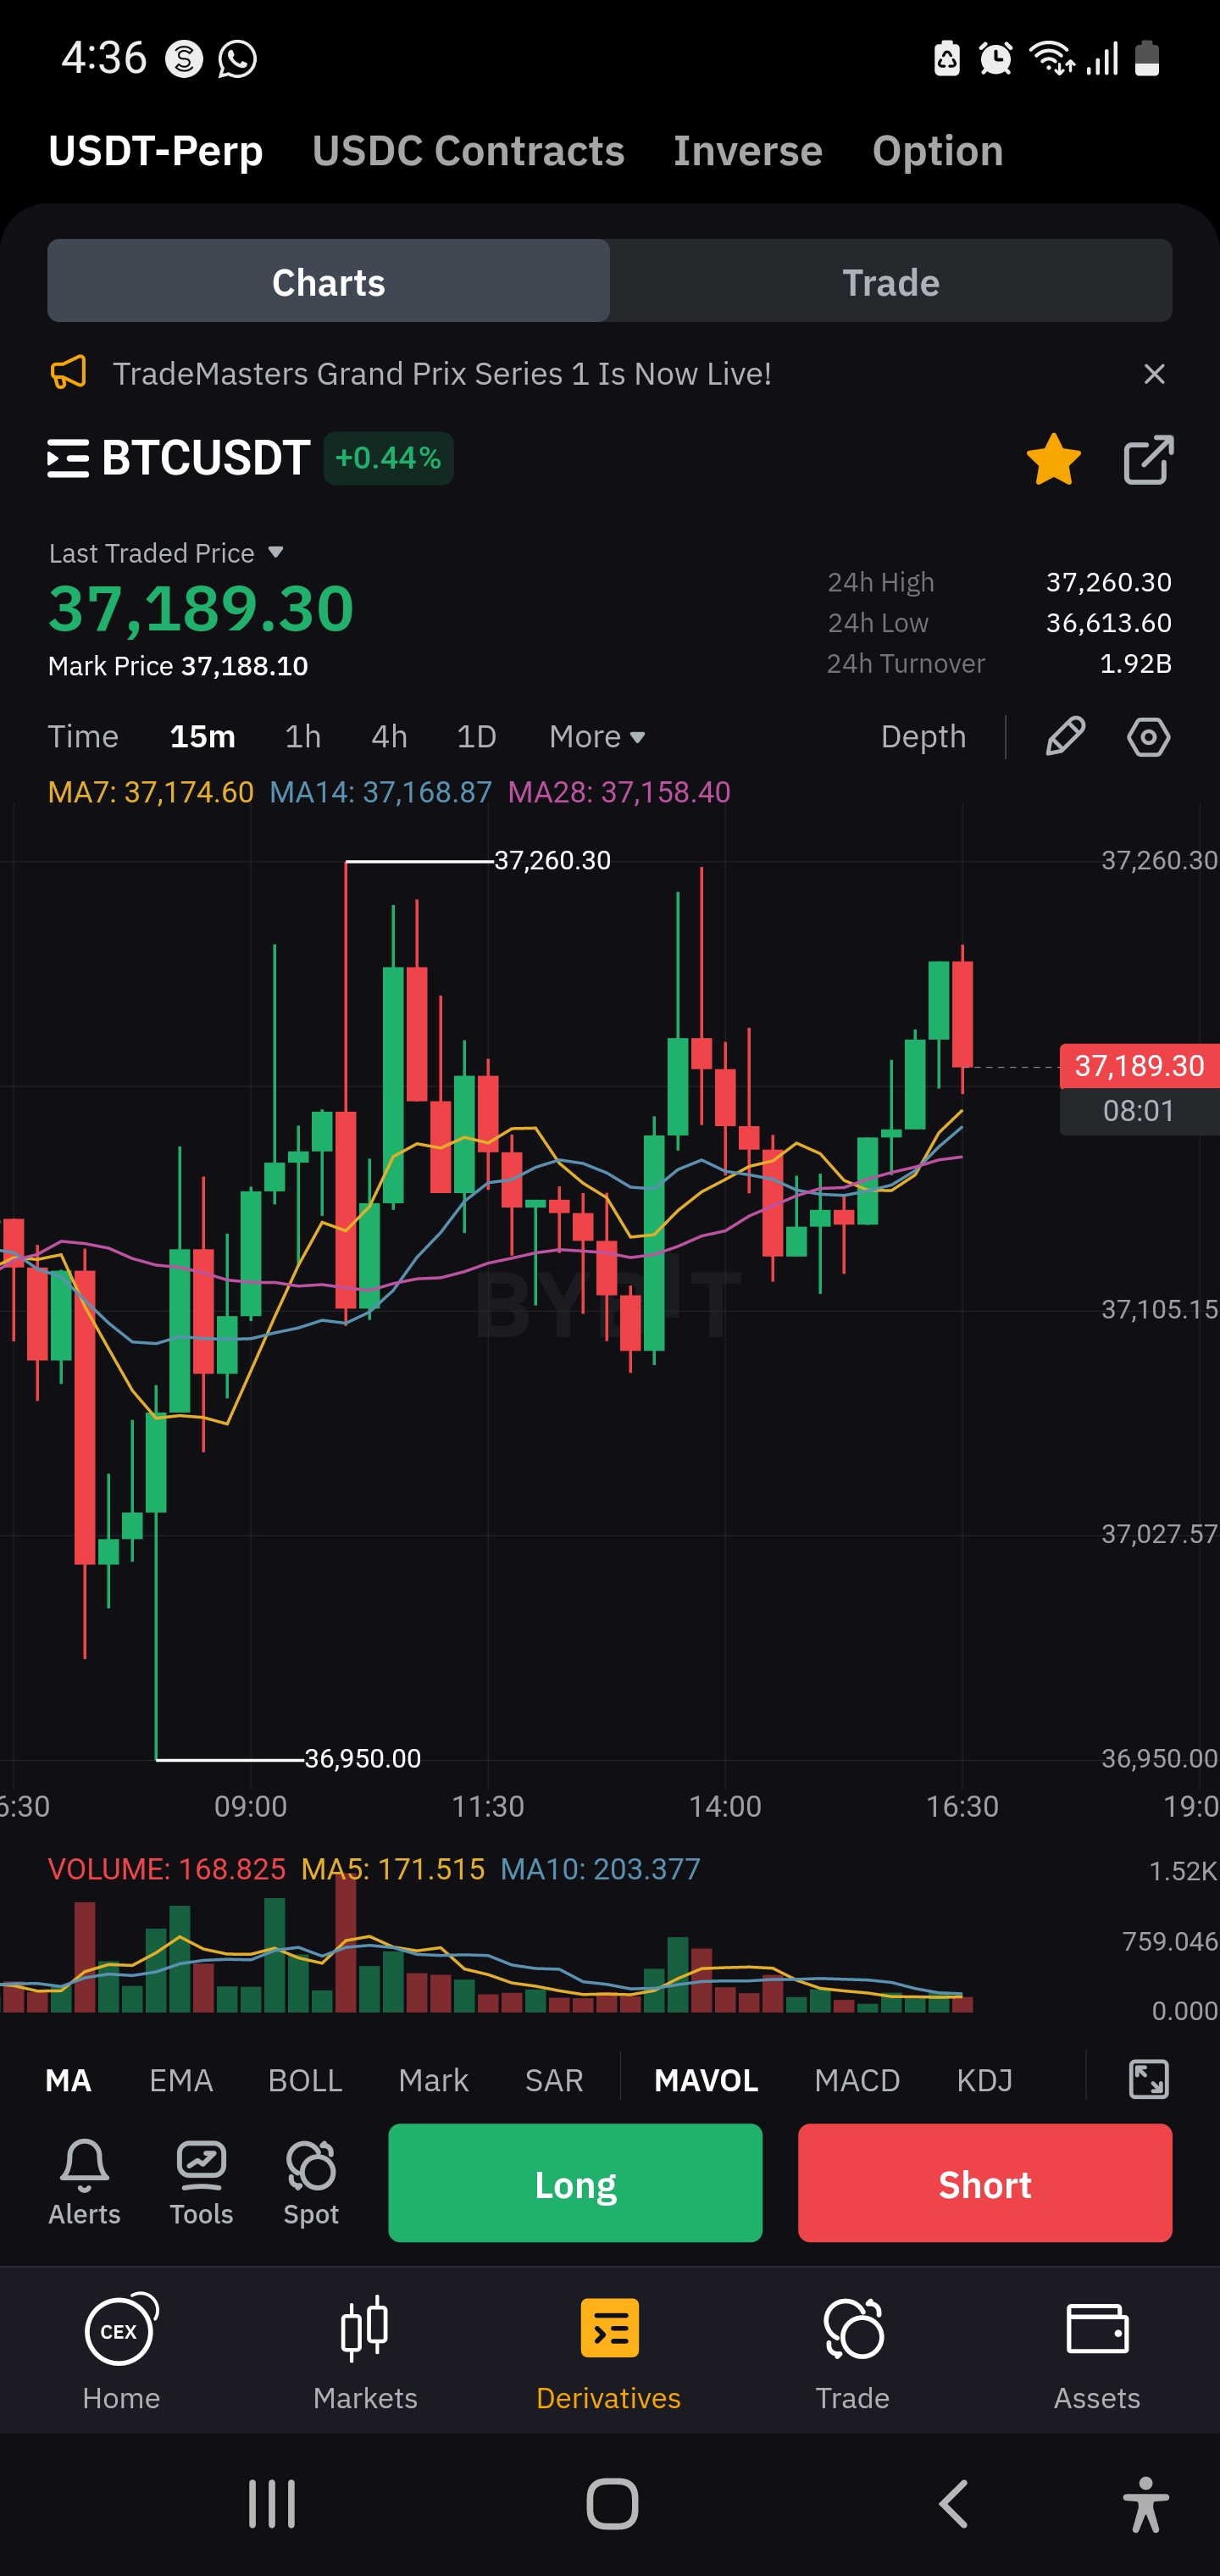Tap the 24h Low value 36,613.60
Screen dimensions: 1220x2576
point(1109,623)
